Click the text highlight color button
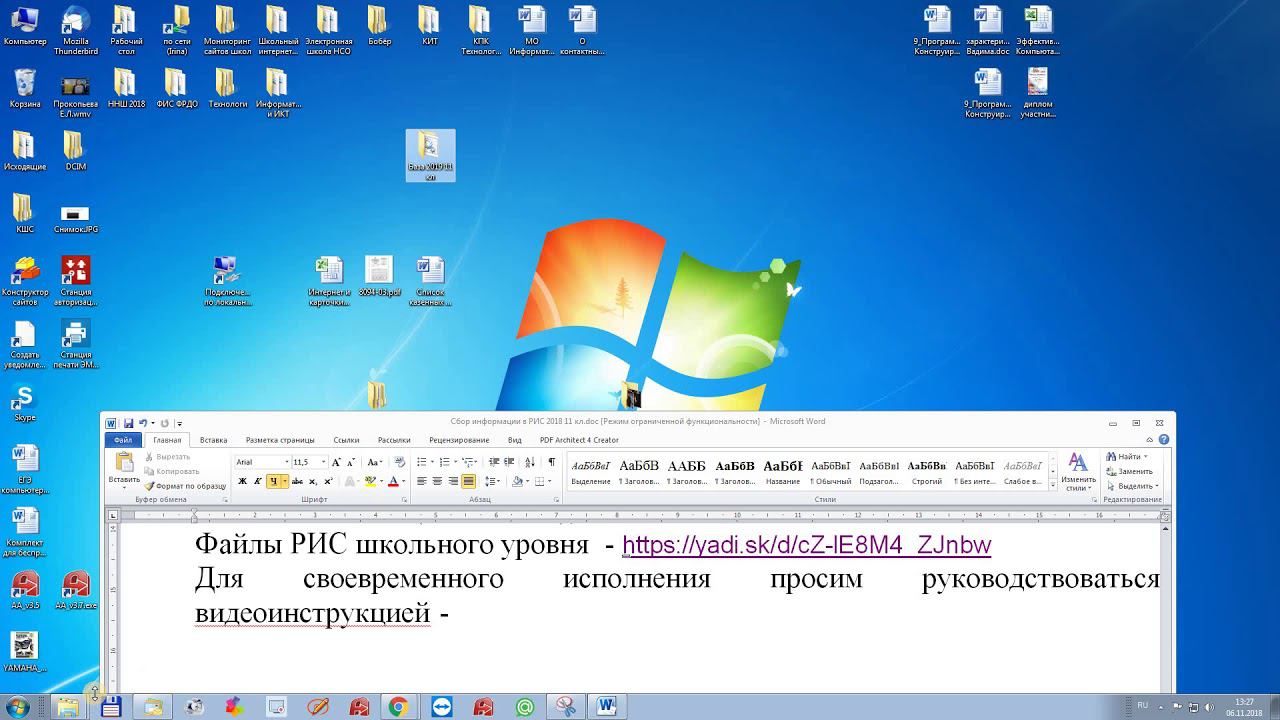 pos(370,481)
